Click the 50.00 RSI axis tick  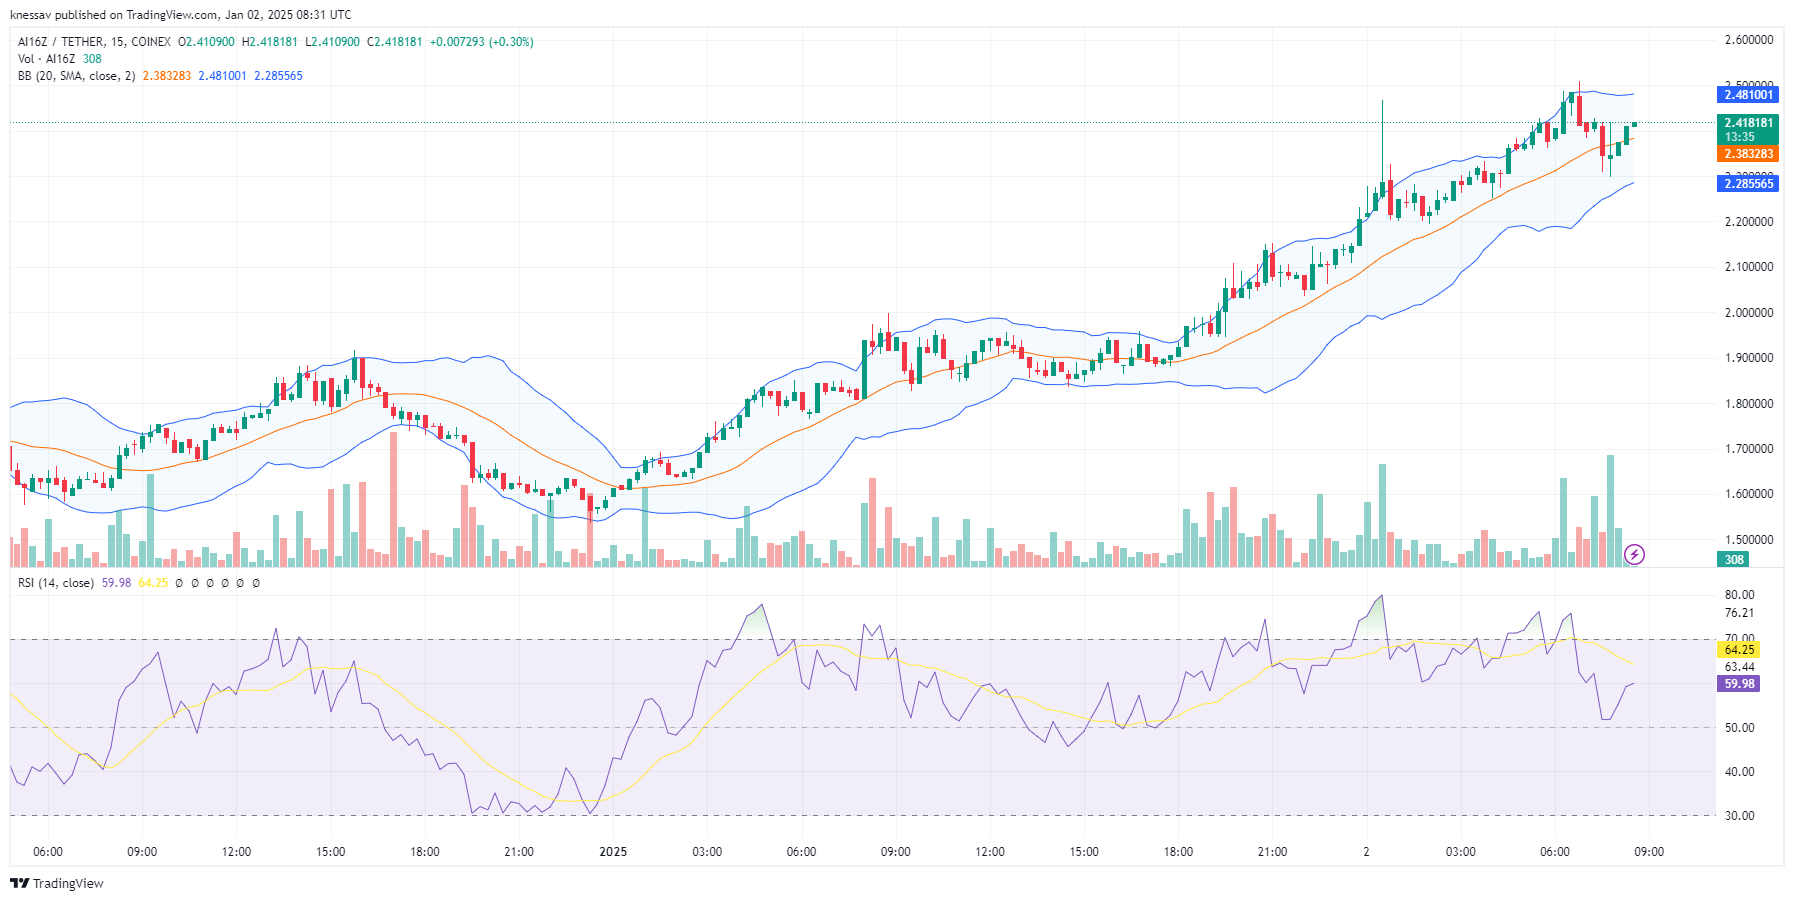pos(1739,728)
